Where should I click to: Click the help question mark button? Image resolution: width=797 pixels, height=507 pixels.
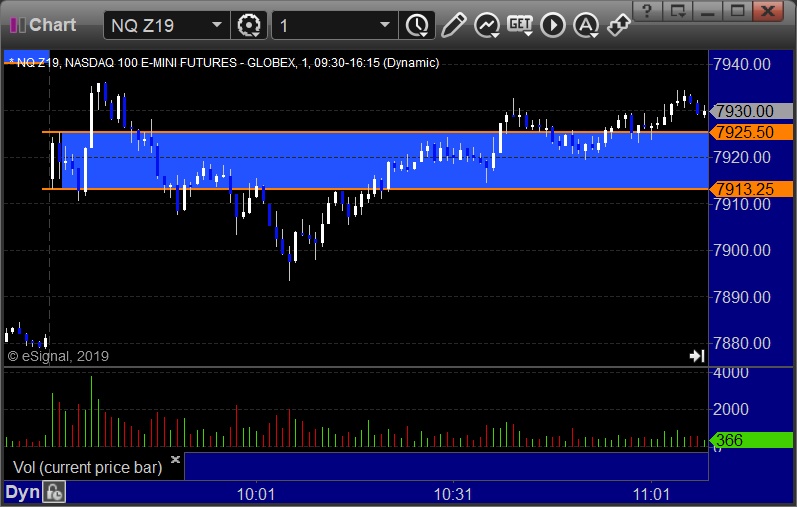click(x=647, y=11)
